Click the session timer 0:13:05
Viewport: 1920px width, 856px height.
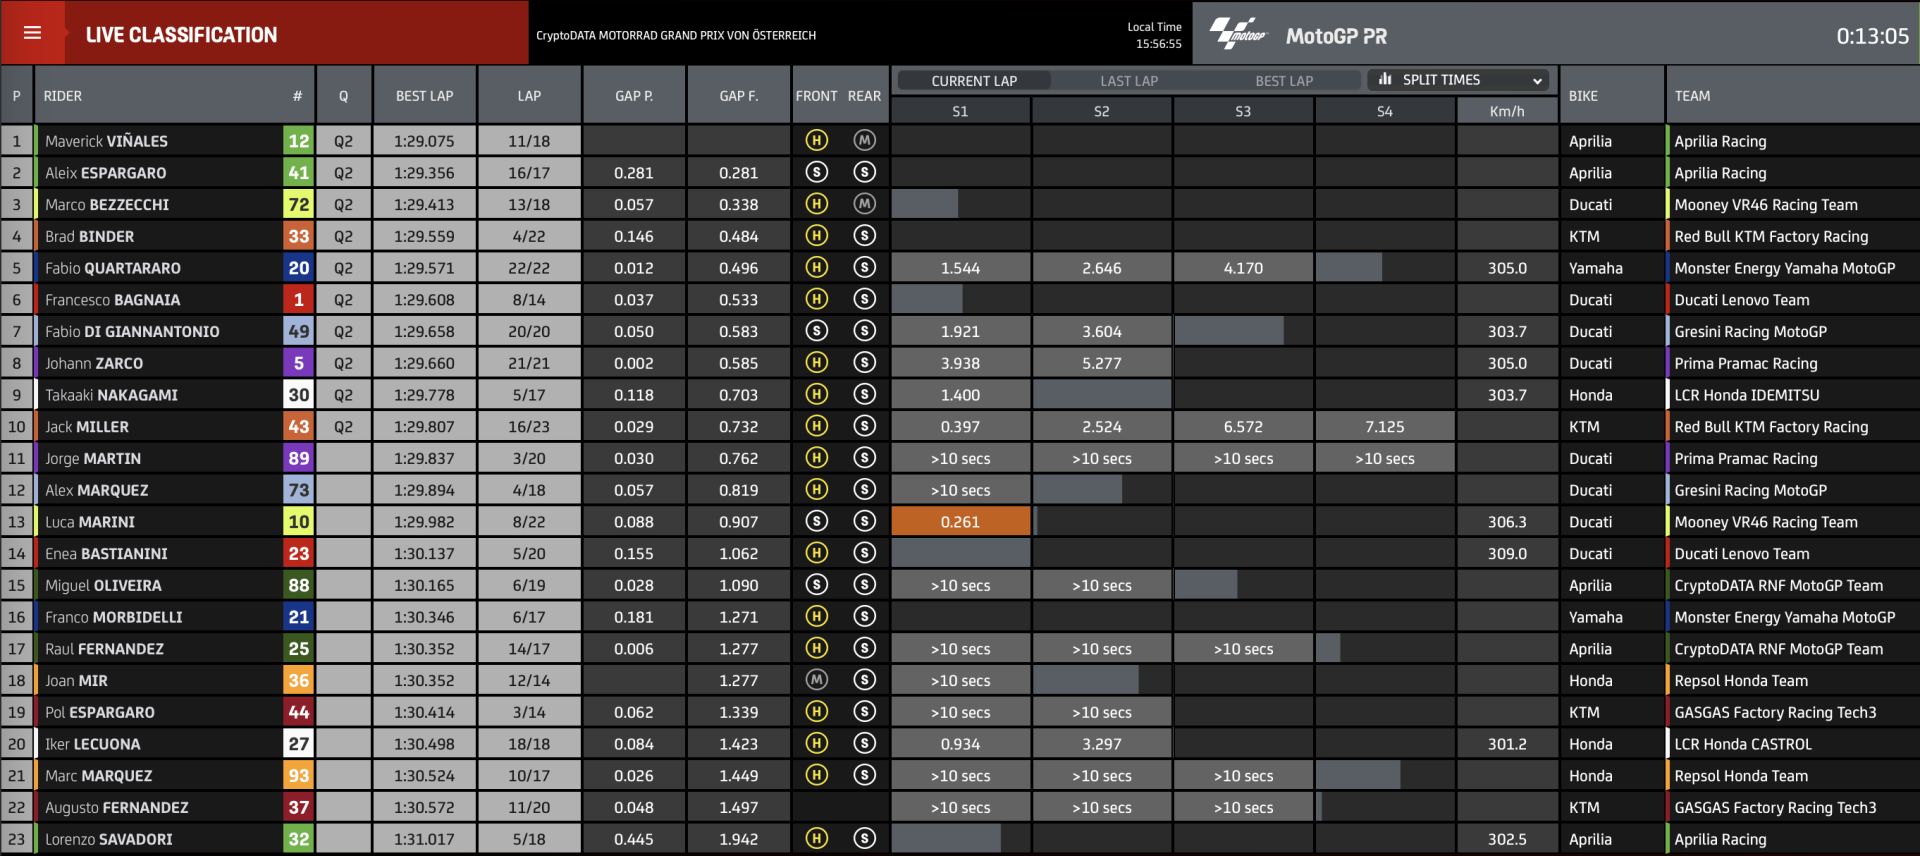(x=1872, y=36)
